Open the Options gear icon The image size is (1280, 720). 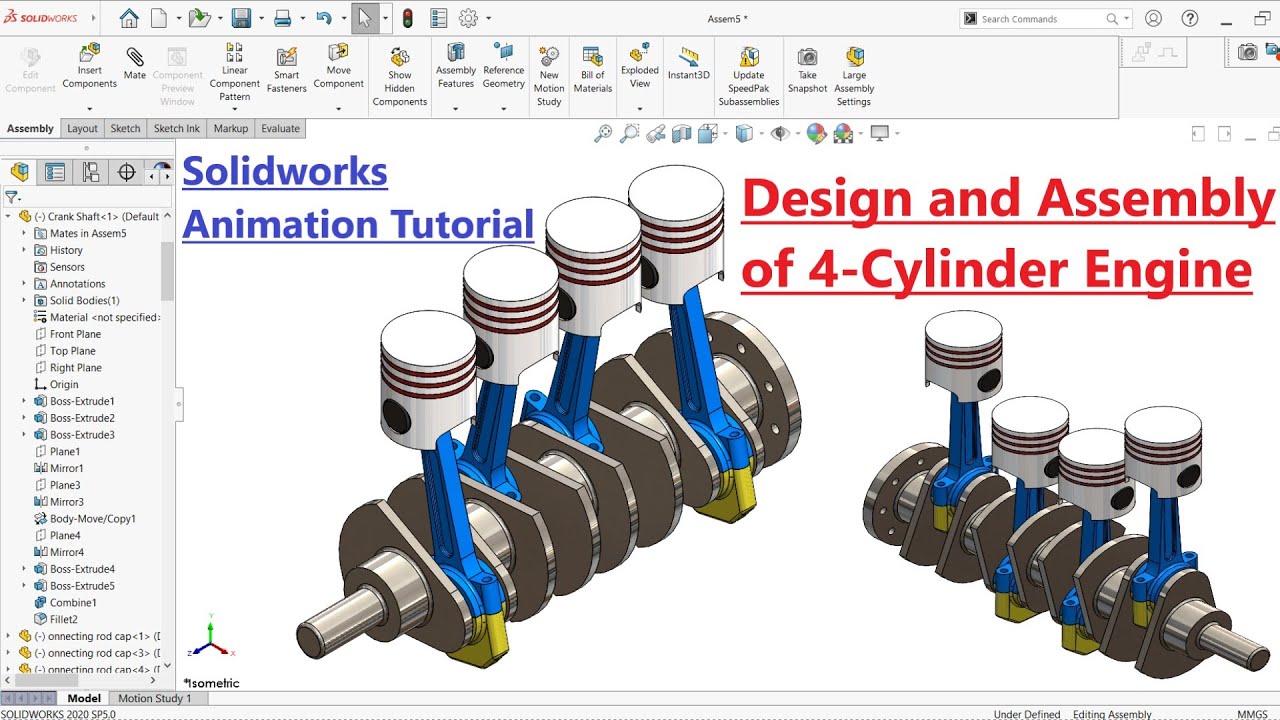(468, 18)
